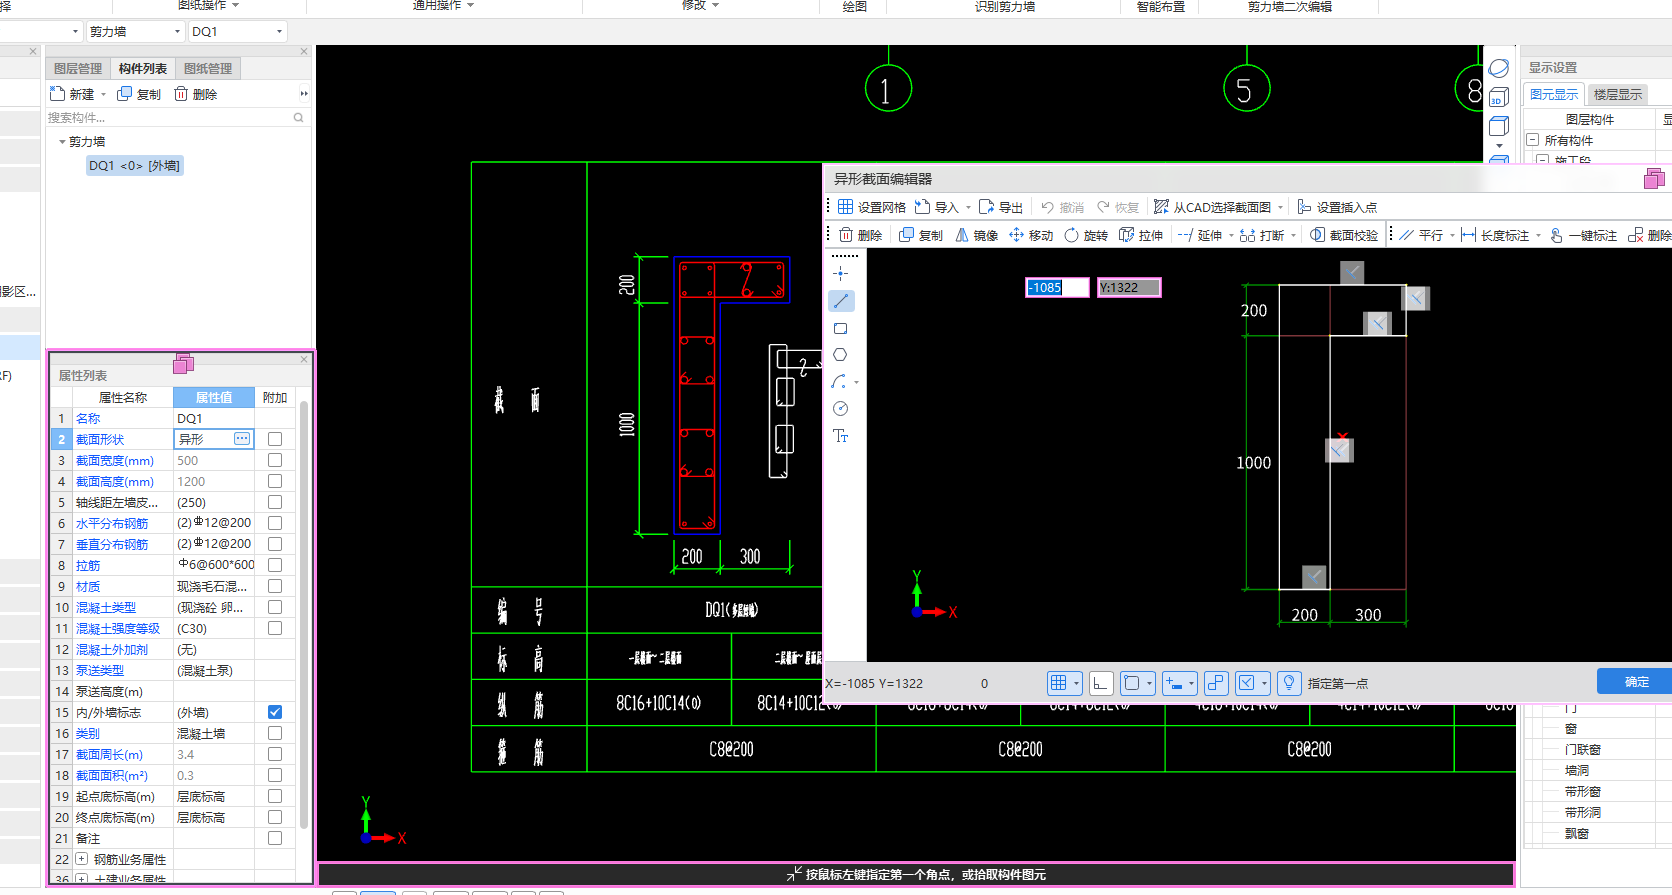Screen dimensions: 1672x895
Task: Open the DQ1 component dropdown
Action: coord(279,32)
